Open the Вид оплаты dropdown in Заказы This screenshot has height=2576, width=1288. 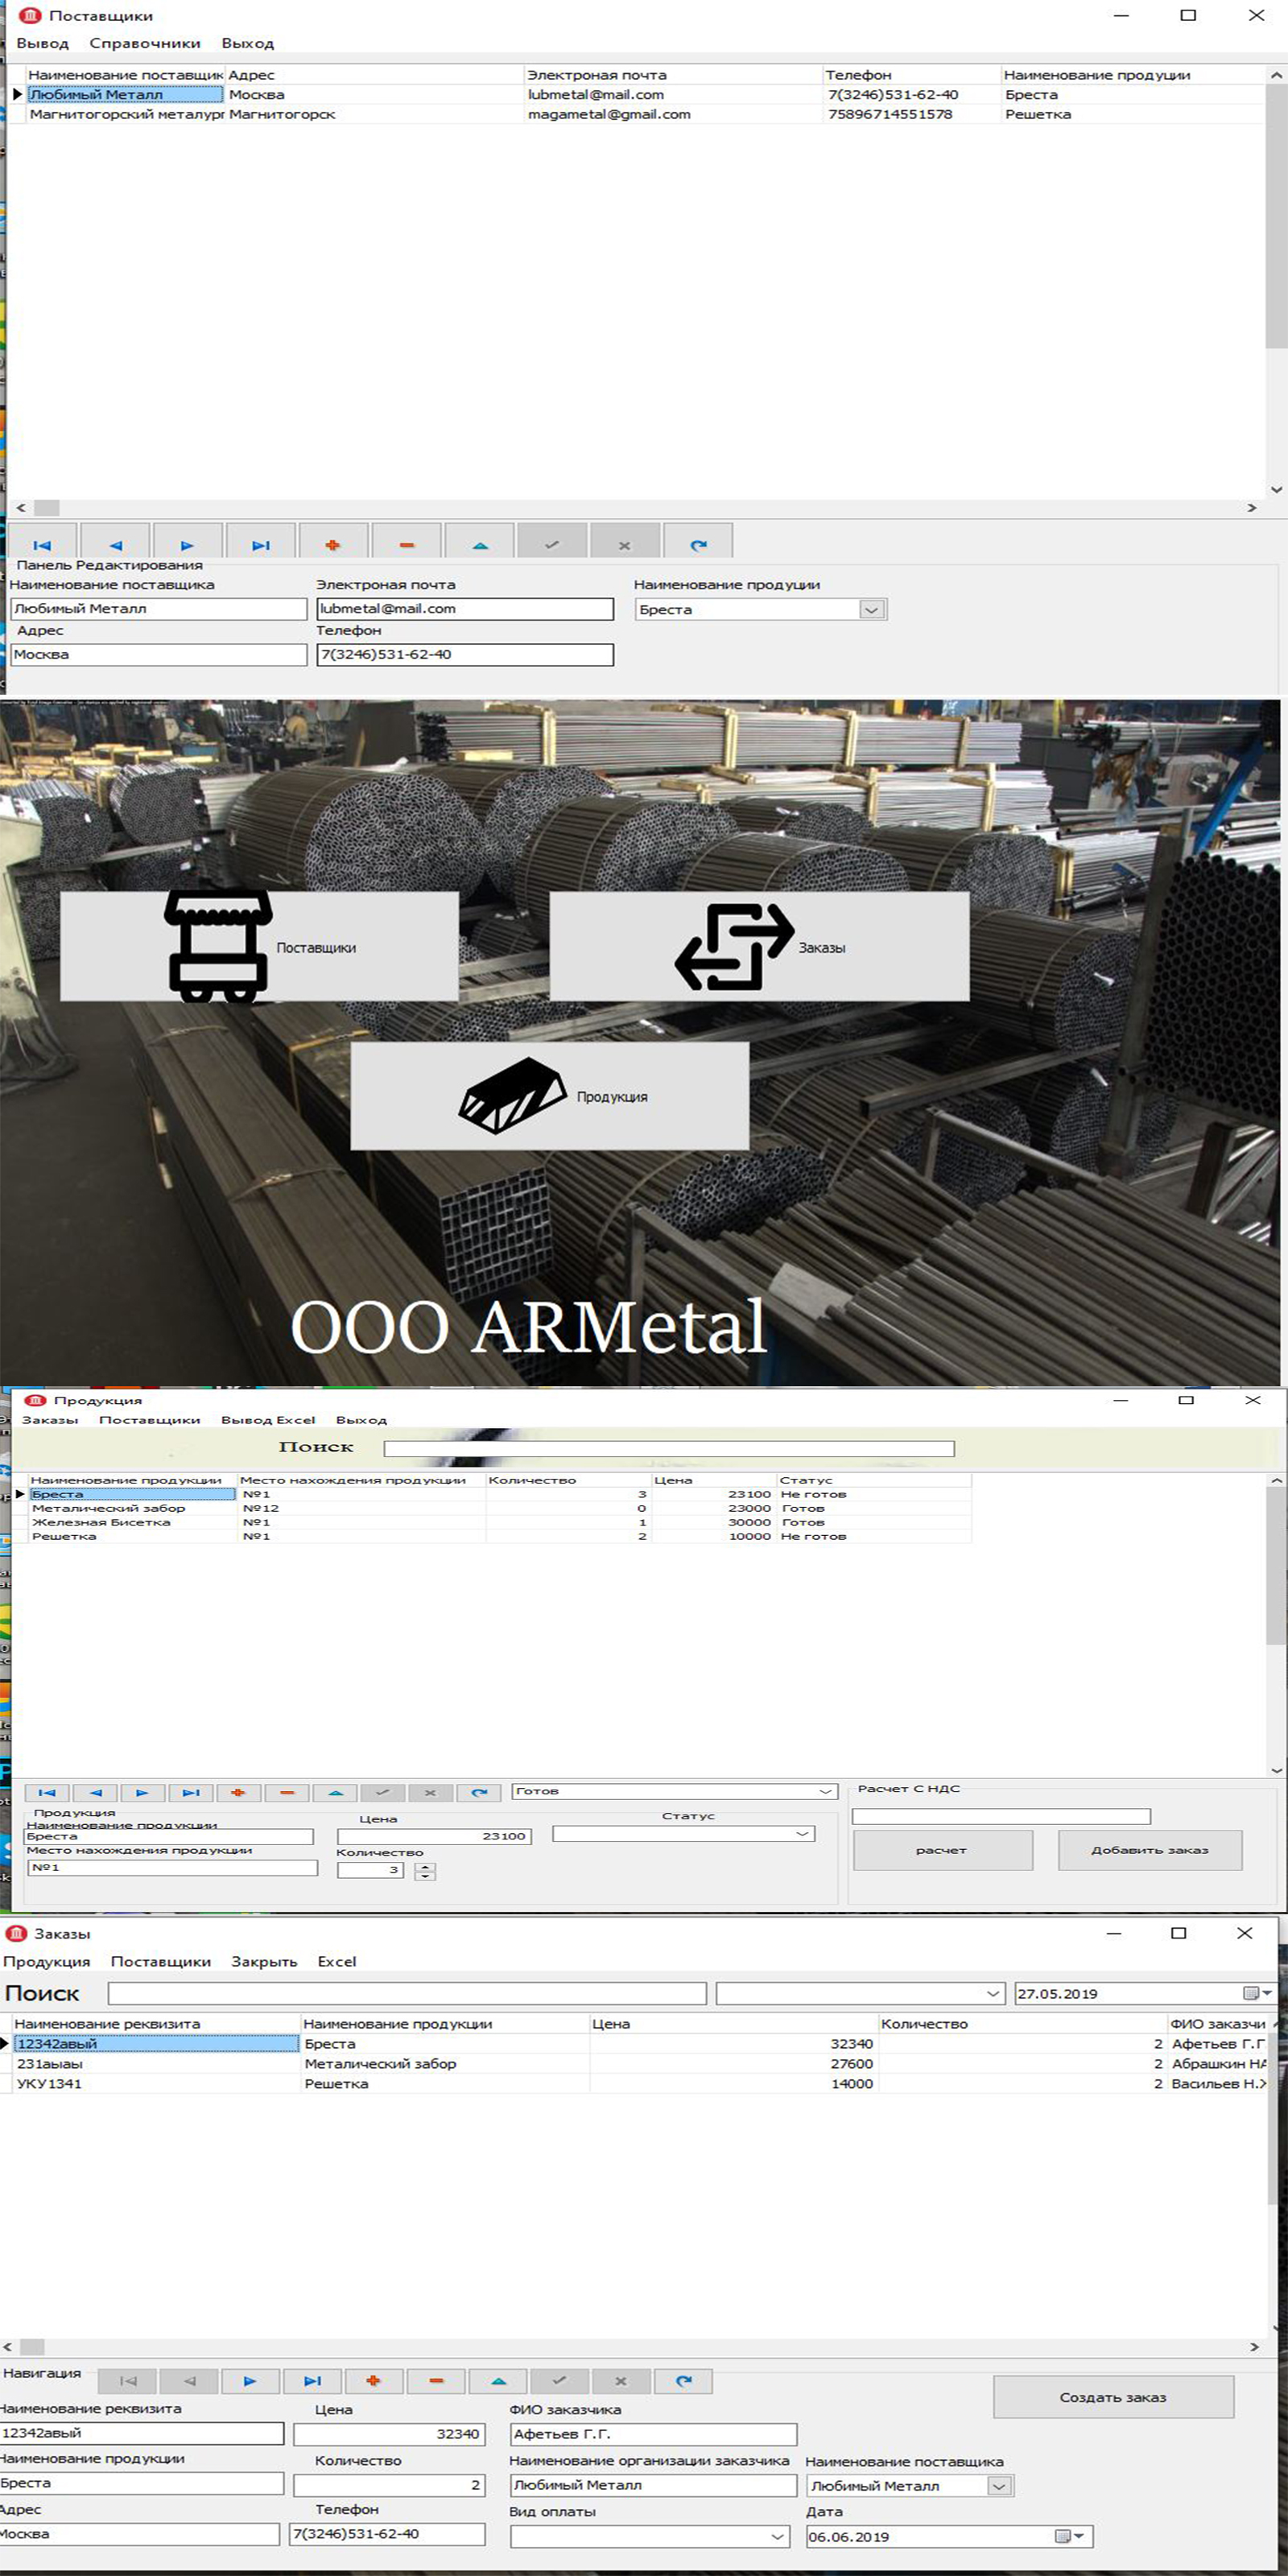click(778, 2536)
